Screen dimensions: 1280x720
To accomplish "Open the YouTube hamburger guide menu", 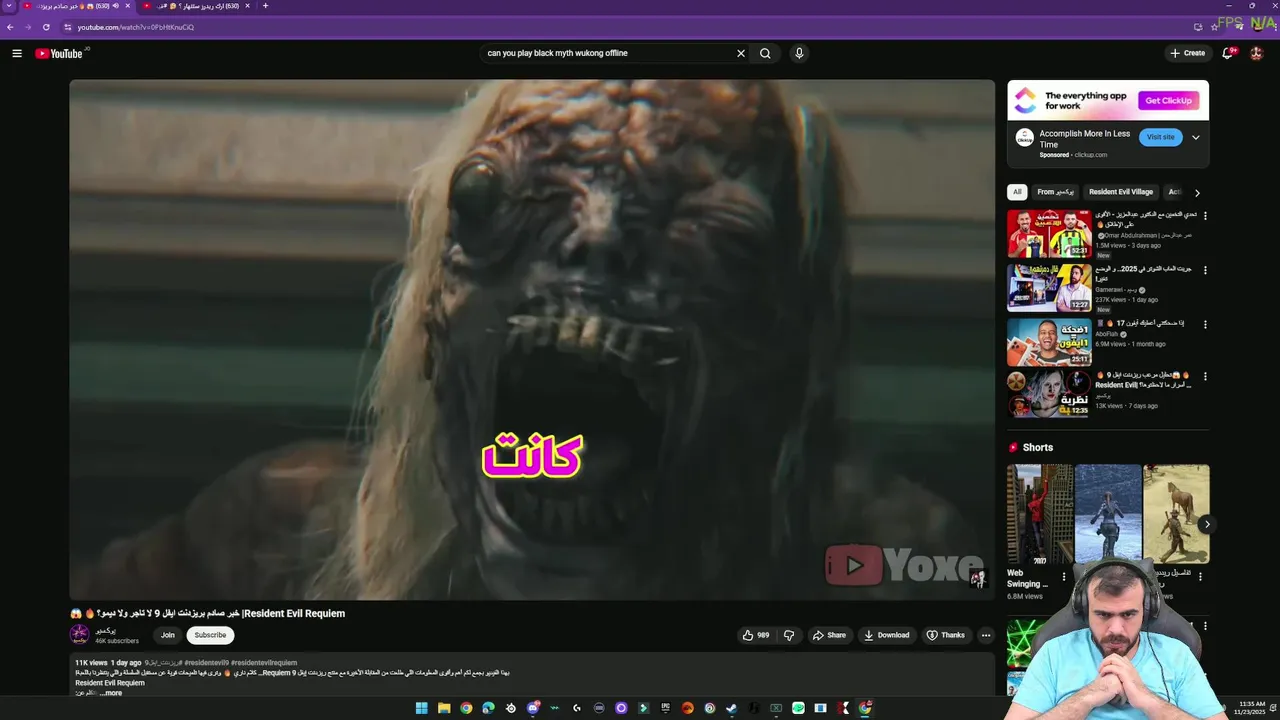I will coord(17,53).
